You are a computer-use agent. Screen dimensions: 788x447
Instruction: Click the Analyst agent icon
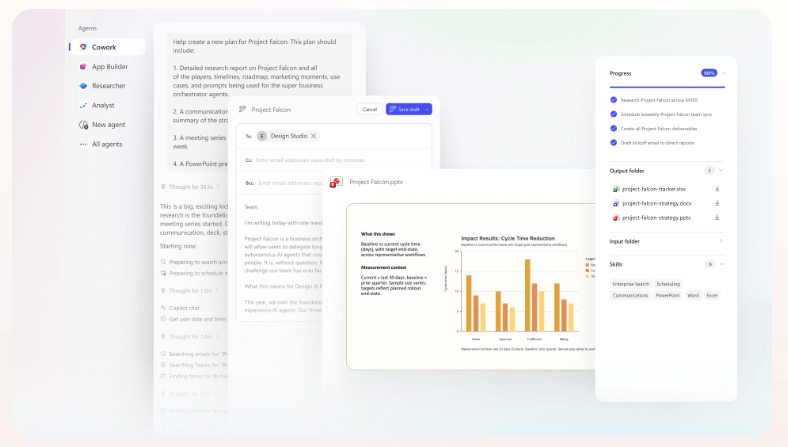(x=83, y=105)
